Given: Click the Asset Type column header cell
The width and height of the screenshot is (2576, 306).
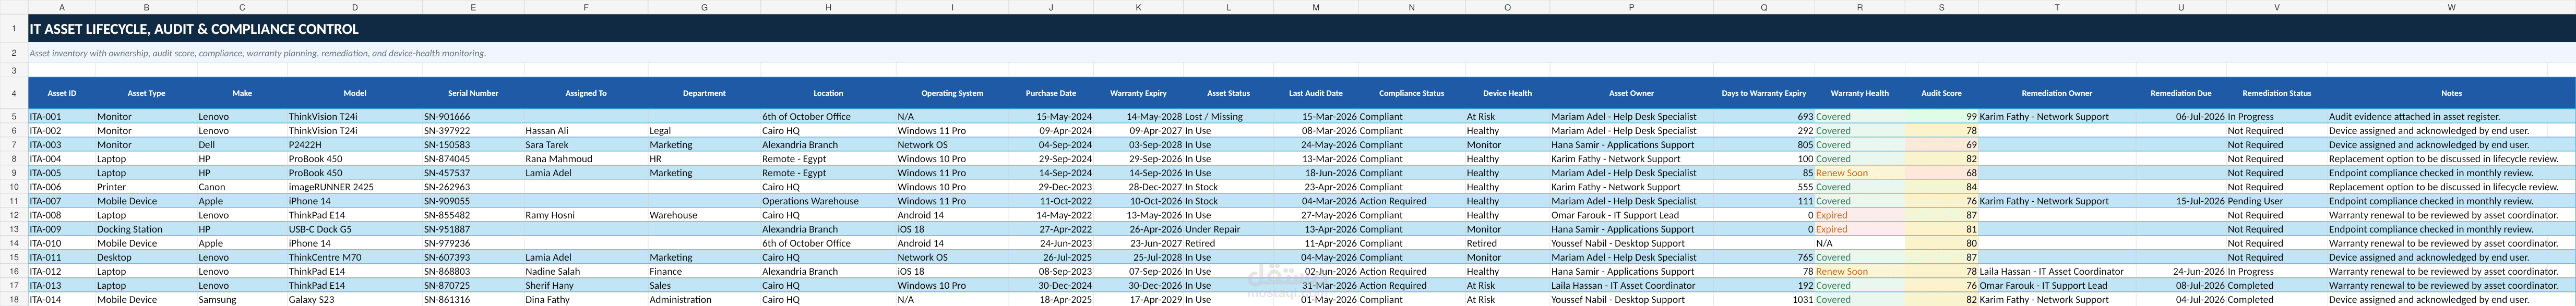Looking at the screenshot, I should [x=146, y=93].
